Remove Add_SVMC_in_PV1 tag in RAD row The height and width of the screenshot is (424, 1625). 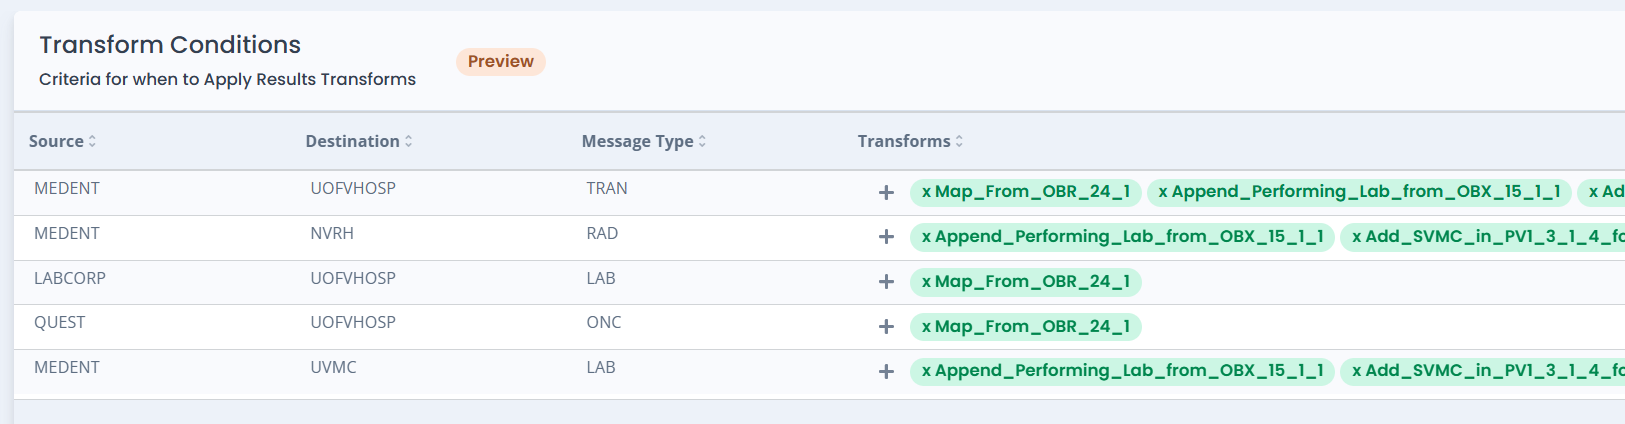pos(1357,237)
